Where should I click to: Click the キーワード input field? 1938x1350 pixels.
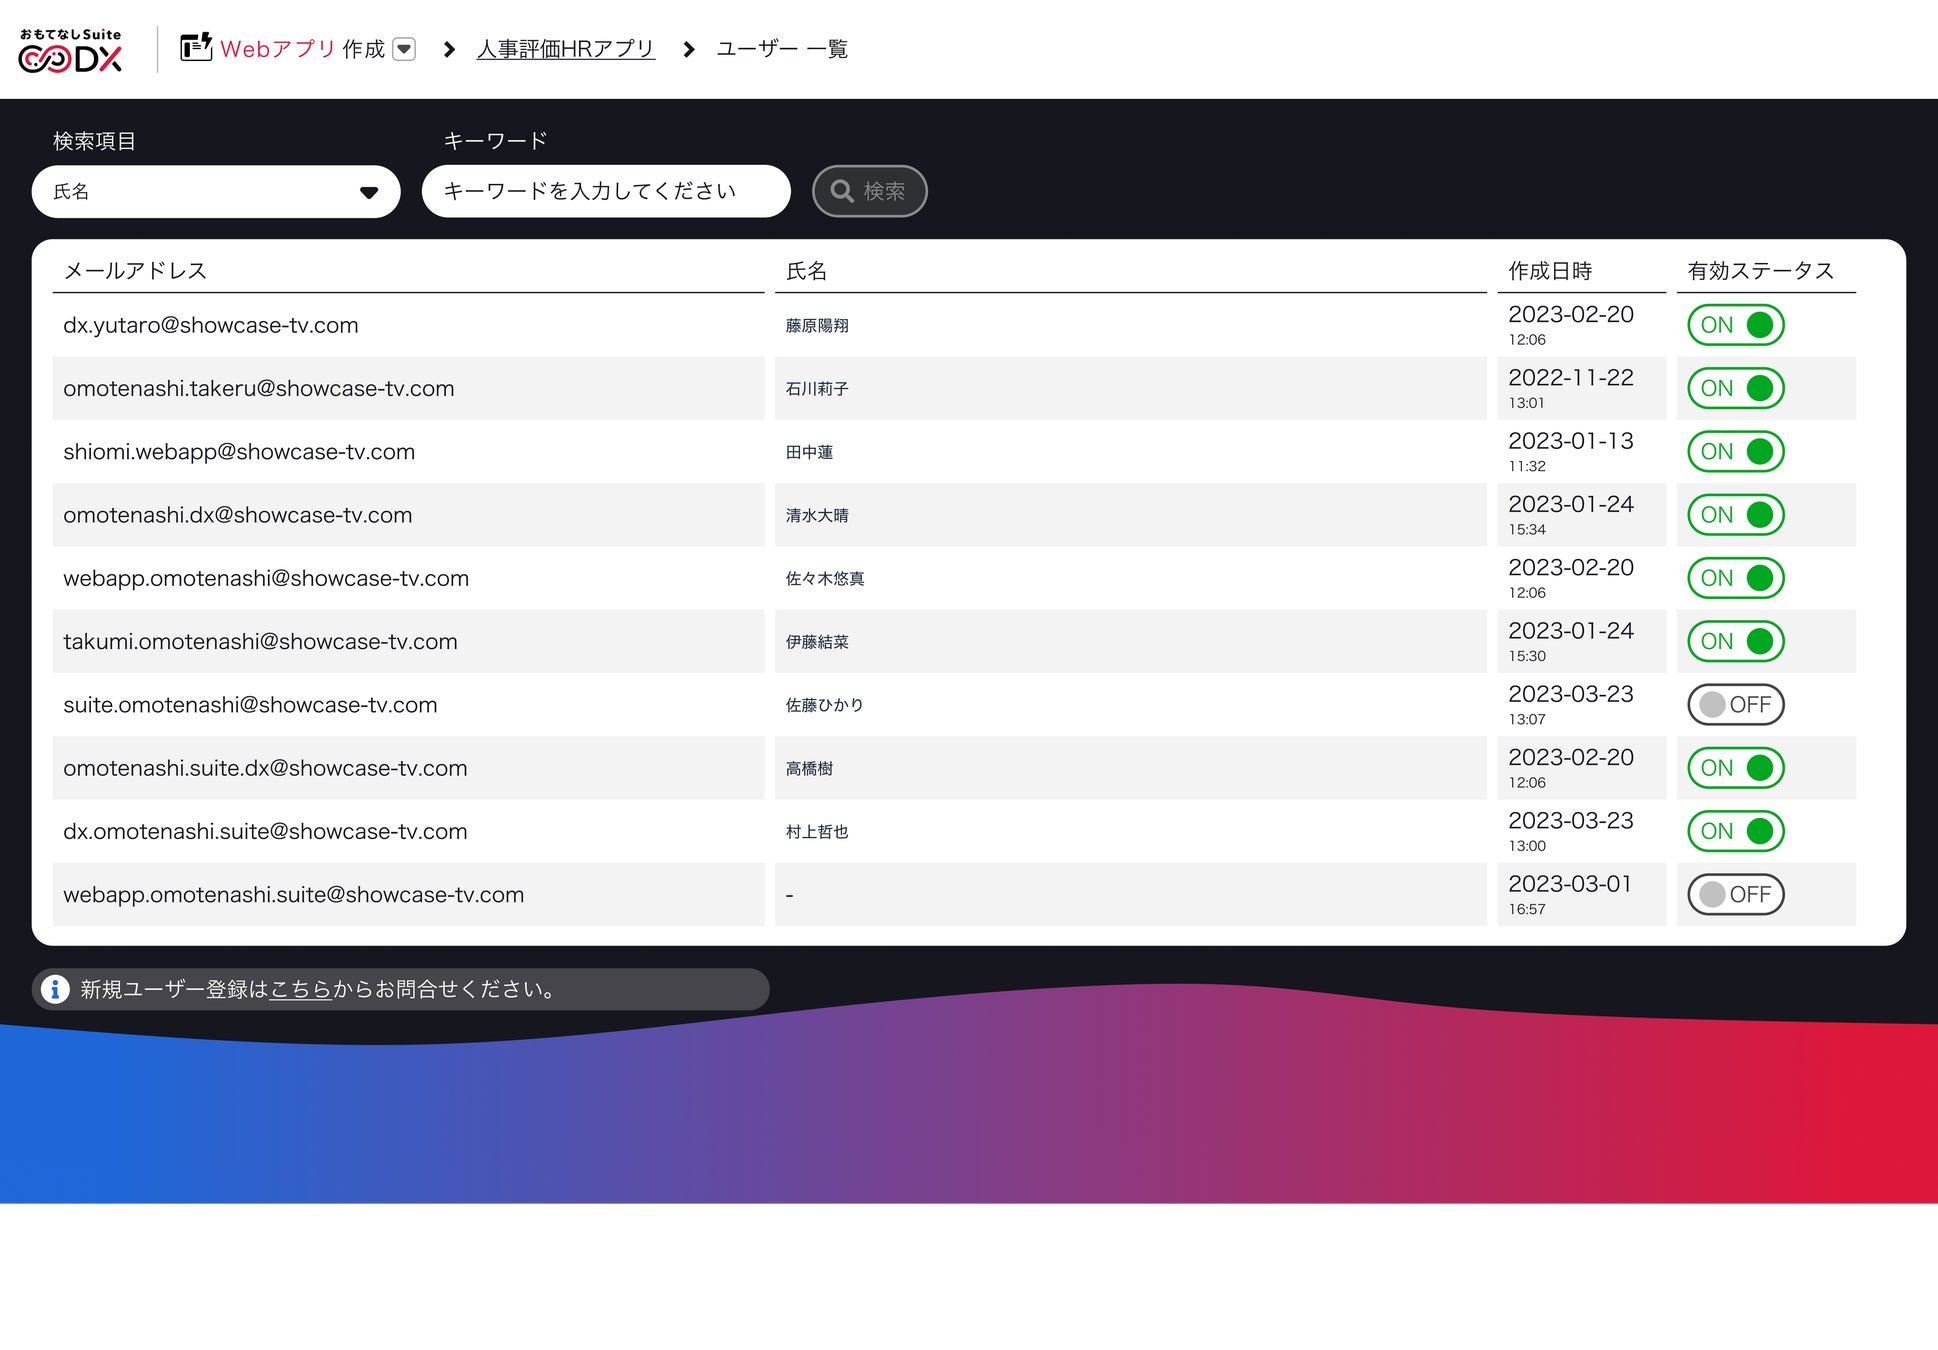605,191
